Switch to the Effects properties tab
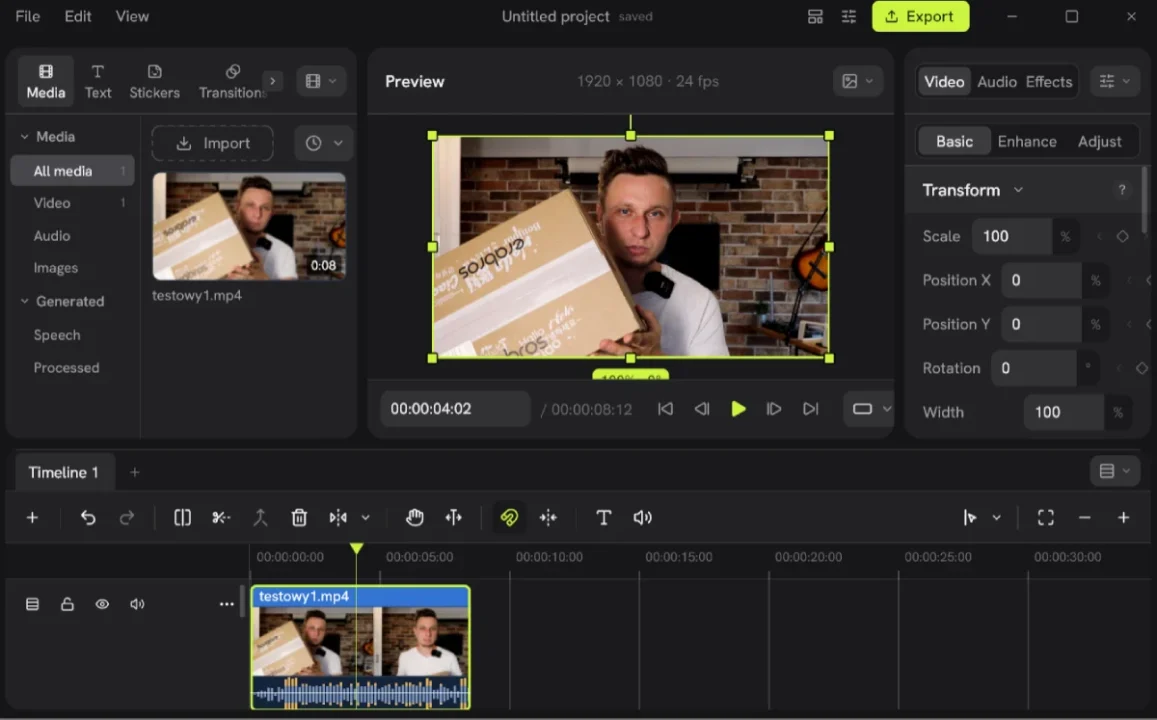The height and width of the screenshot is (720, 1157). click(x=1049, y=82)
